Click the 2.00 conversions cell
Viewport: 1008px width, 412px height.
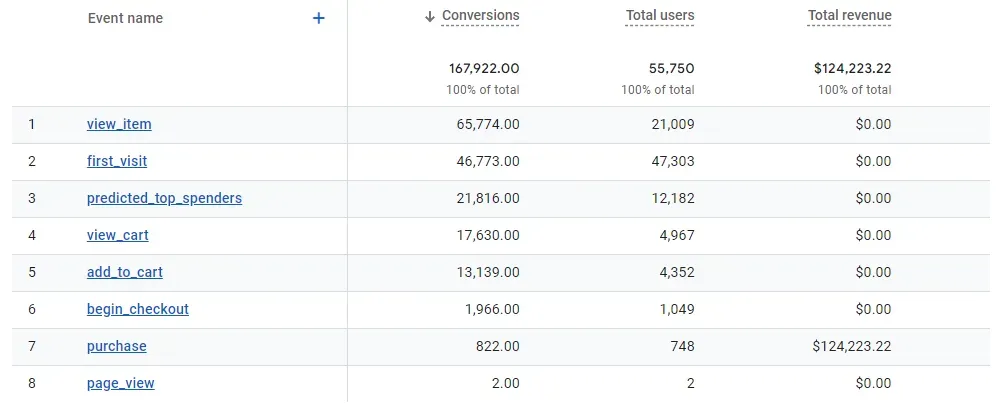pos(505,384)
